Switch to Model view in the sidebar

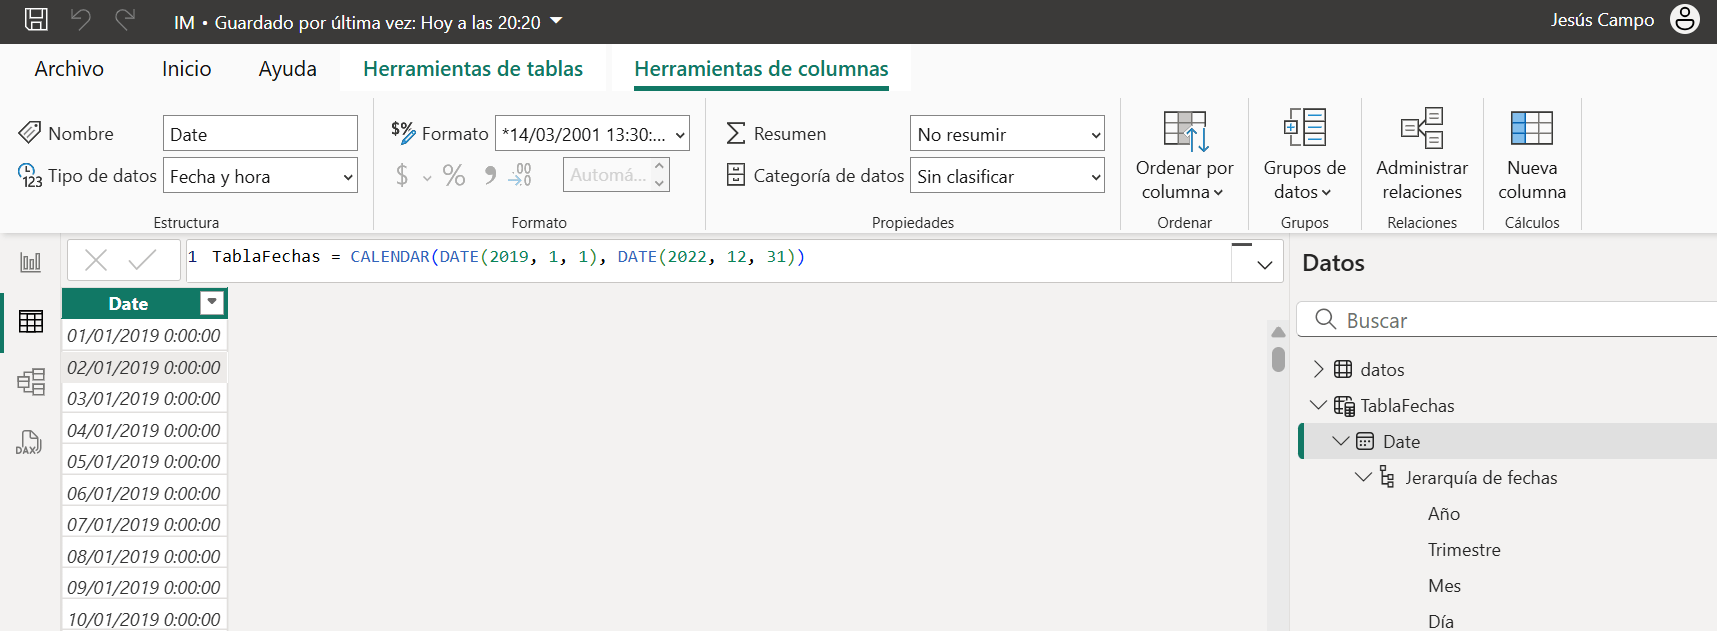(x=31, y=381)
